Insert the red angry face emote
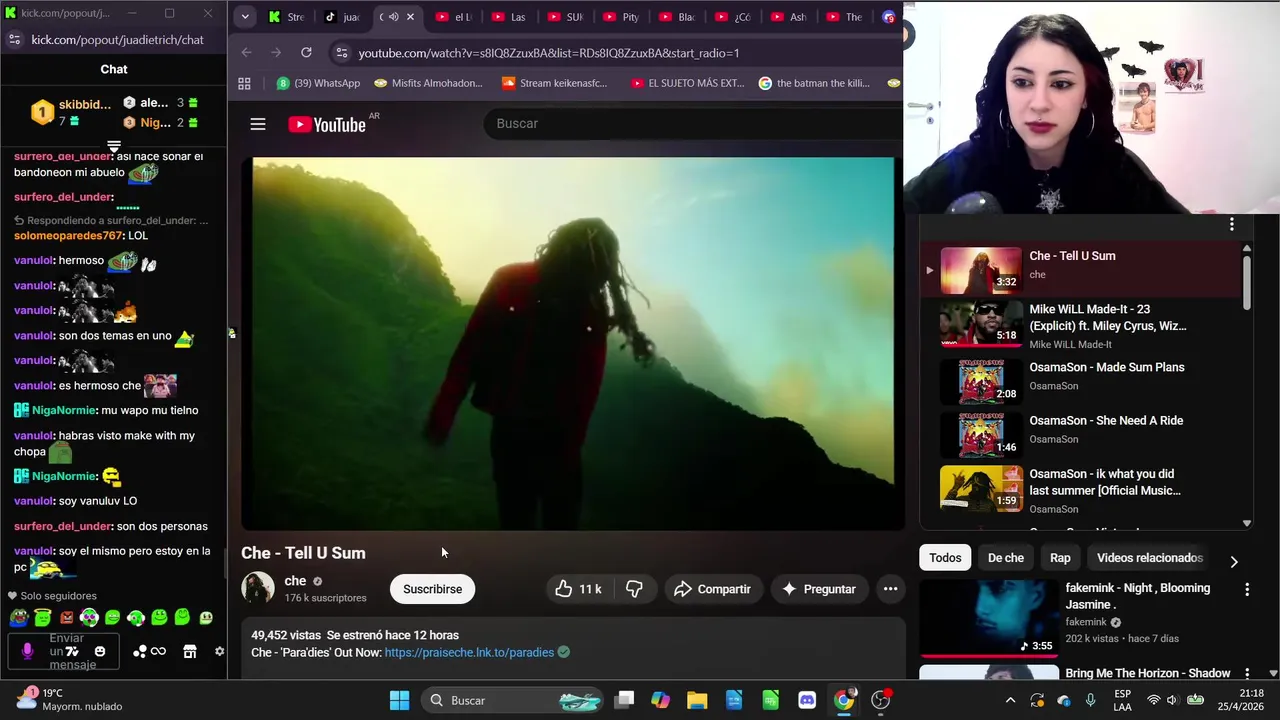 tap(66, 618)
